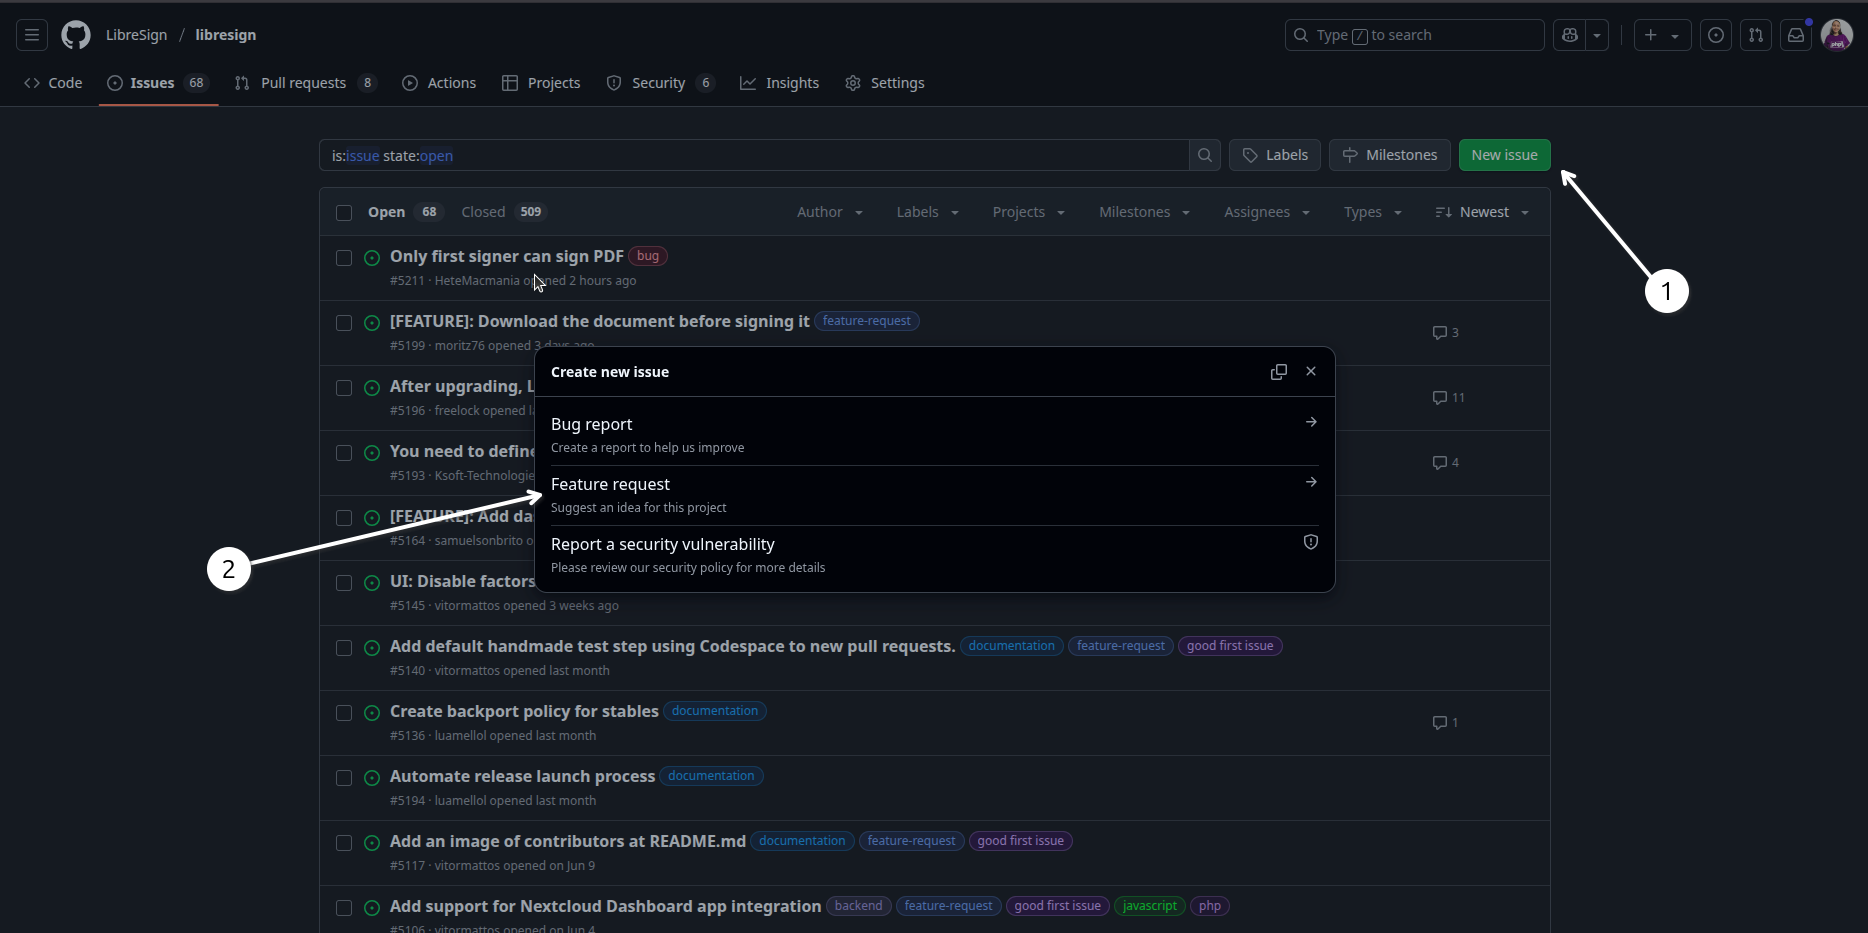Viewport: 1868px width, 933px height.
Task: Open the Milestones button beside search
Action: [1390, 155]
